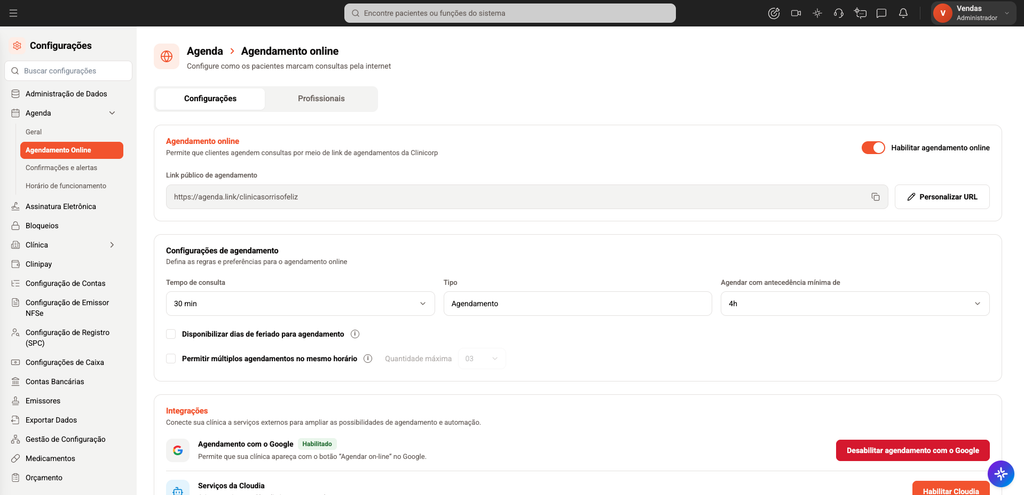The image size is (1024, 495).
Task: Switch to the Profissionais tab
Action: pyautogui.click(x=321, y=99)
